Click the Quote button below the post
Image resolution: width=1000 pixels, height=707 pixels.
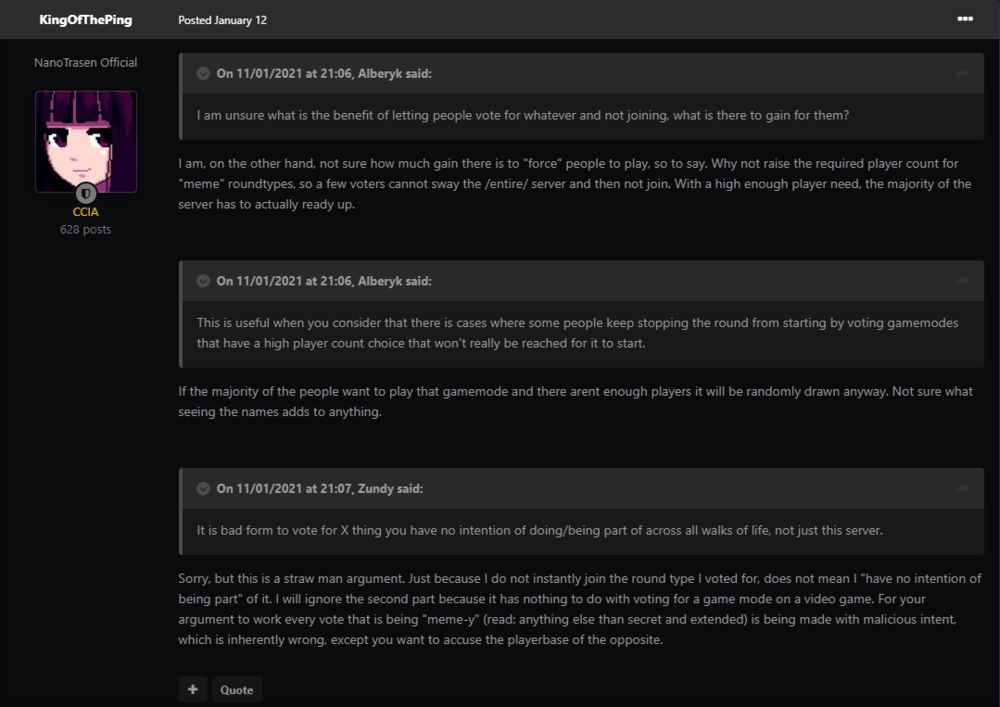coord(237,690)
